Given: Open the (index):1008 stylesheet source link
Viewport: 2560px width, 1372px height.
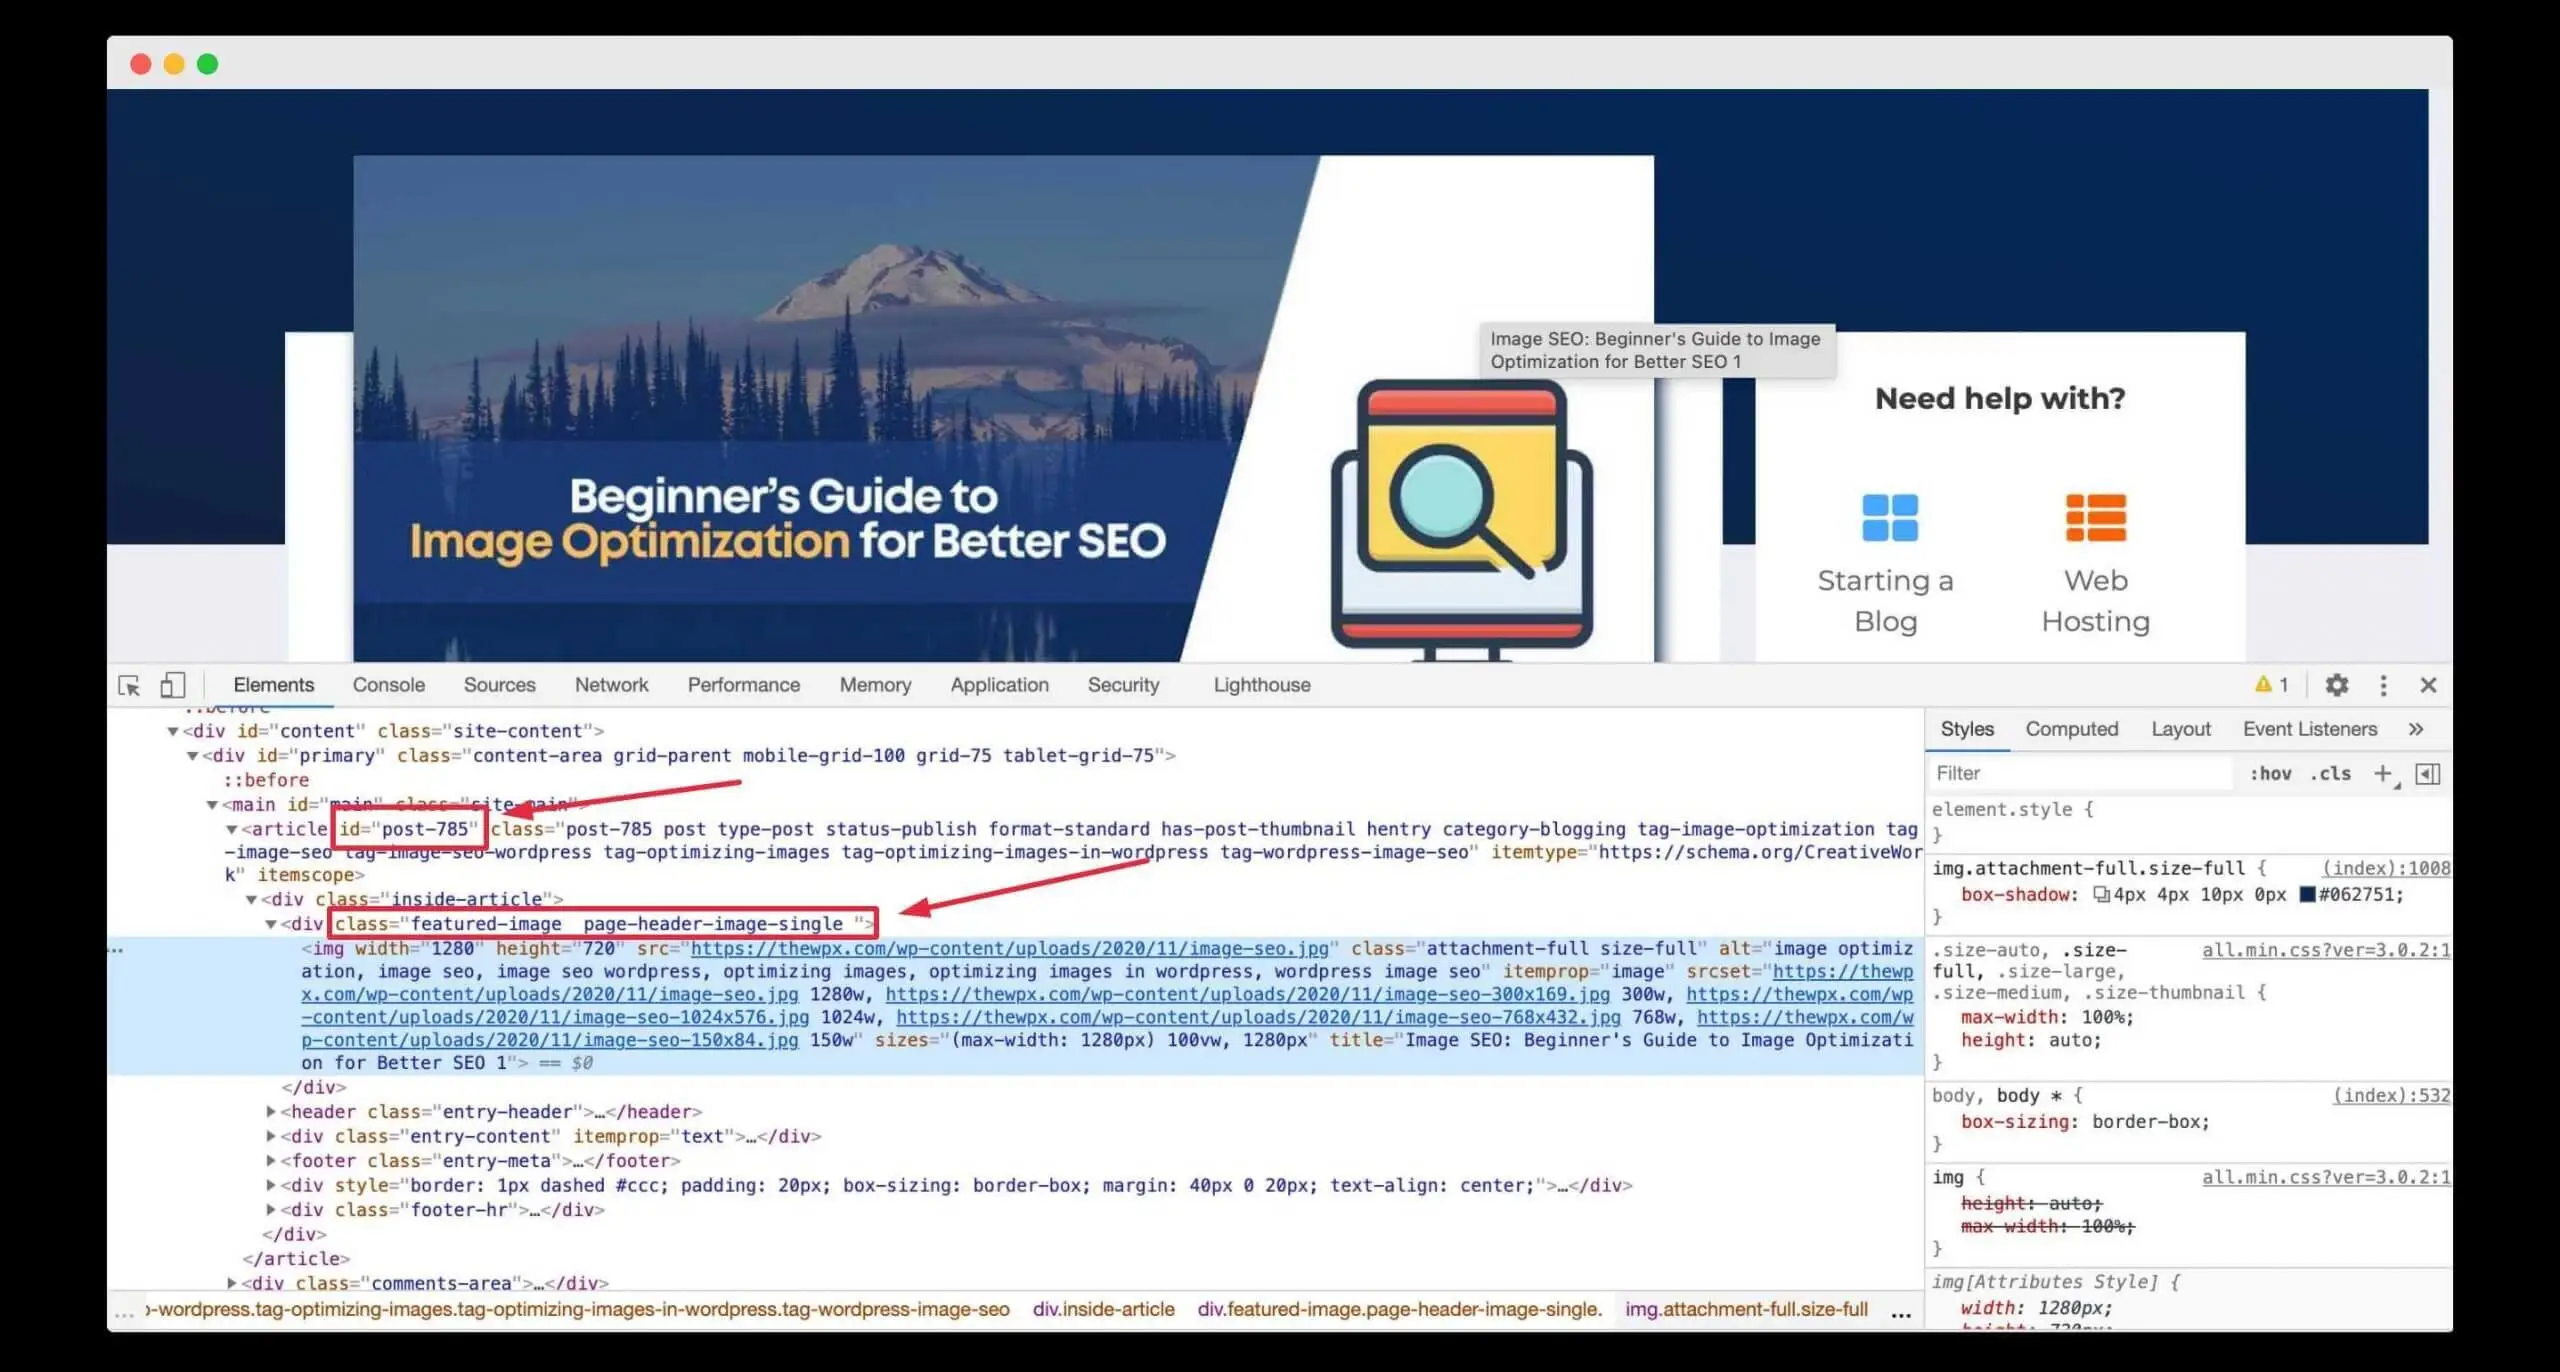Looking at the screenshot, I should (x=2385, y=868).
